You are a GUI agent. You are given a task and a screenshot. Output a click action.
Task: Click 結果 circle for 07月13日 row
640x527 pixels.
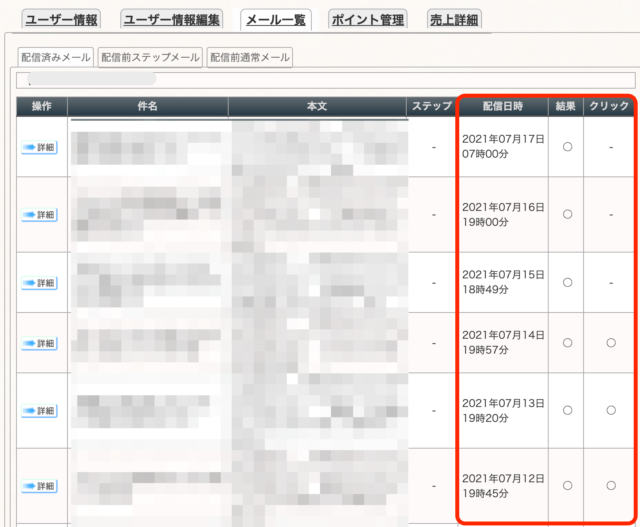(567, 410)
